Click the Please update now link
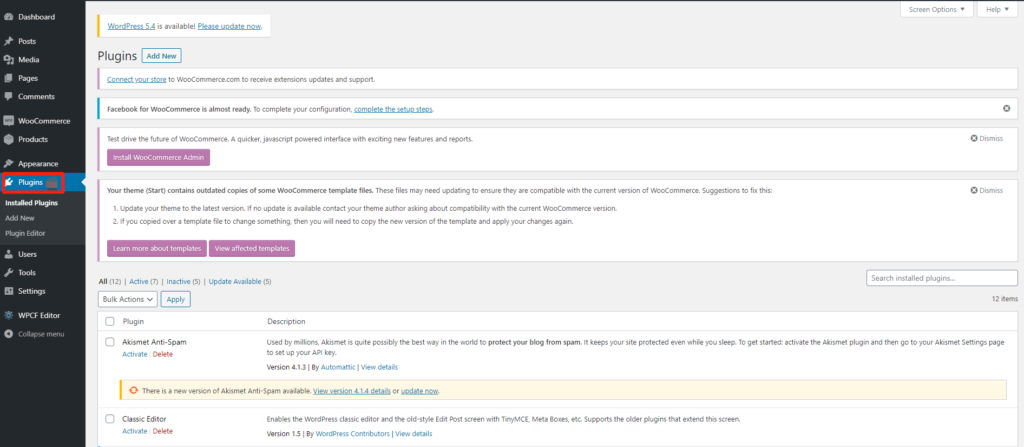The width and height of the screenshot is (1024, 447). (230, 27)
